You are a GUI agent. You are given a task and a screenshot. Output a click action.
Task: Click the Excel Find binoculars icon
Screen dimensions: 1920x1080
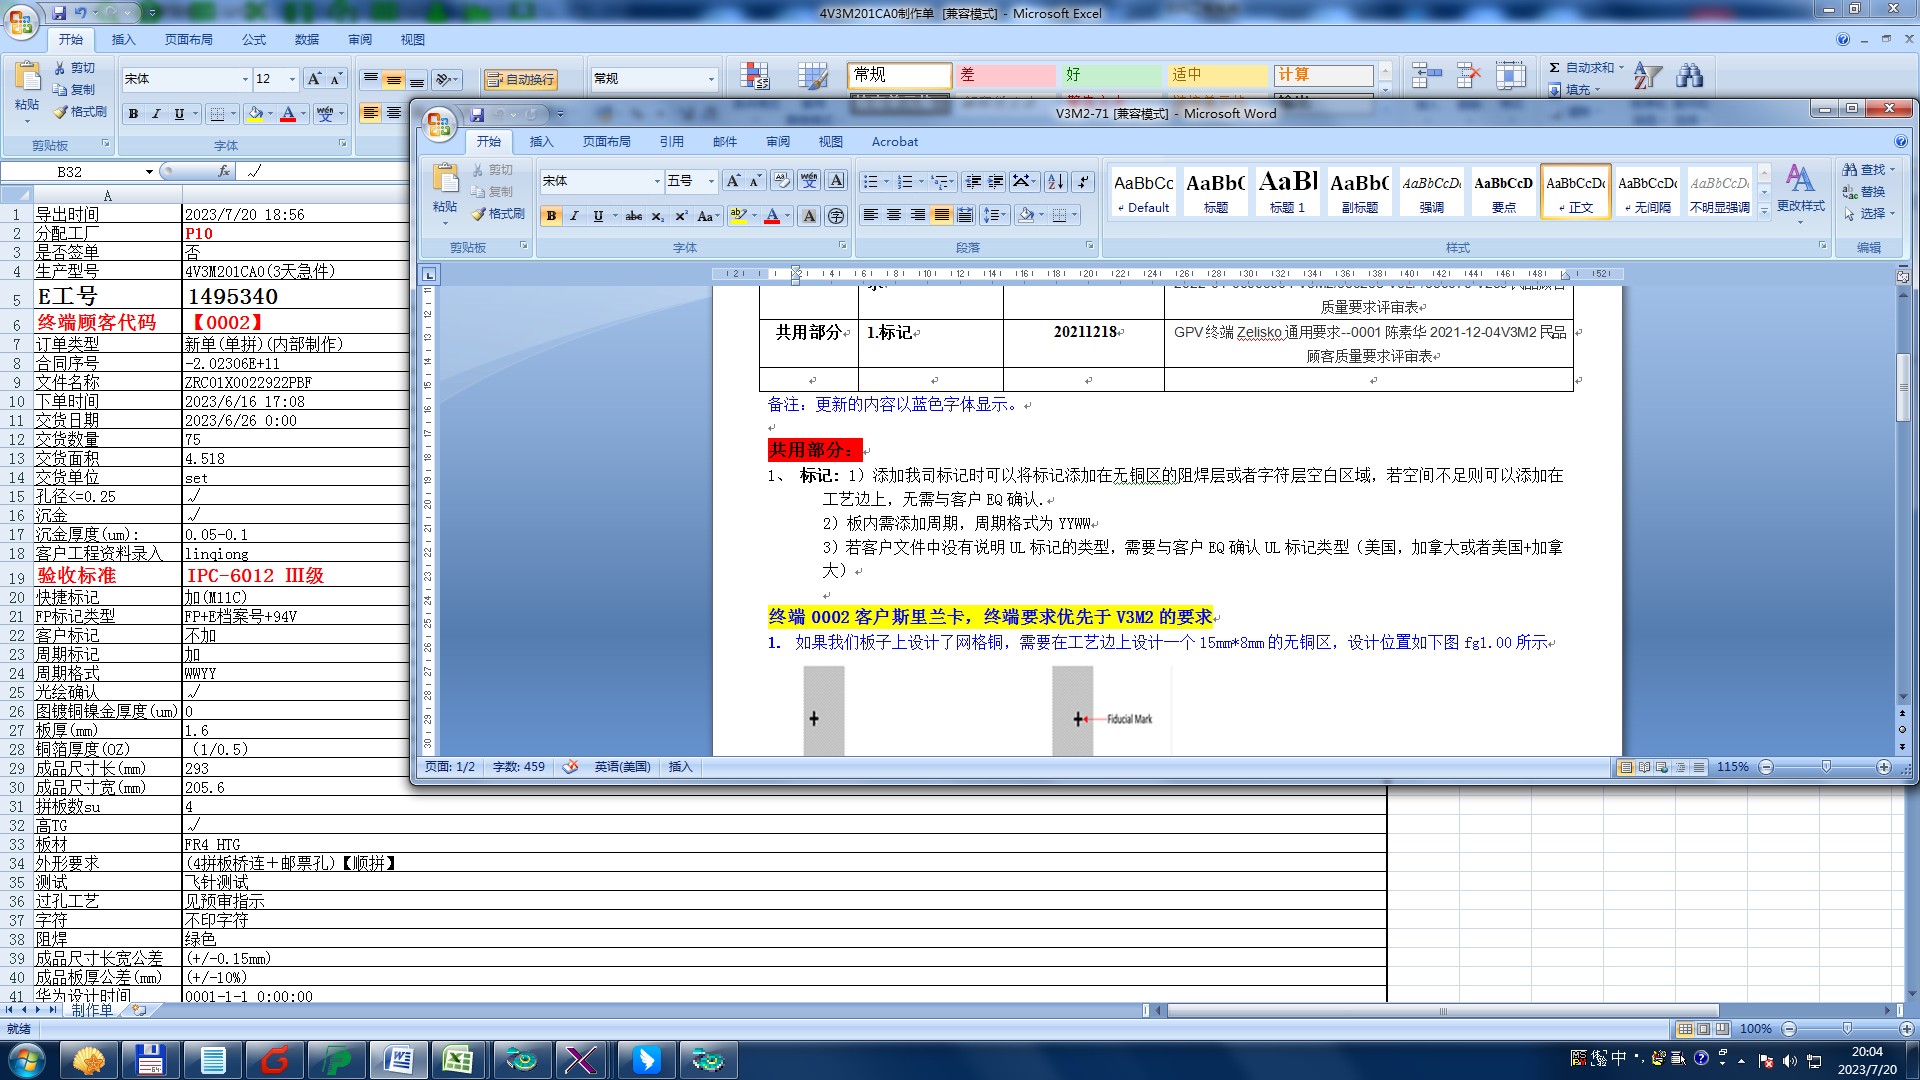pyautogui.click(x=1690, y=76)
